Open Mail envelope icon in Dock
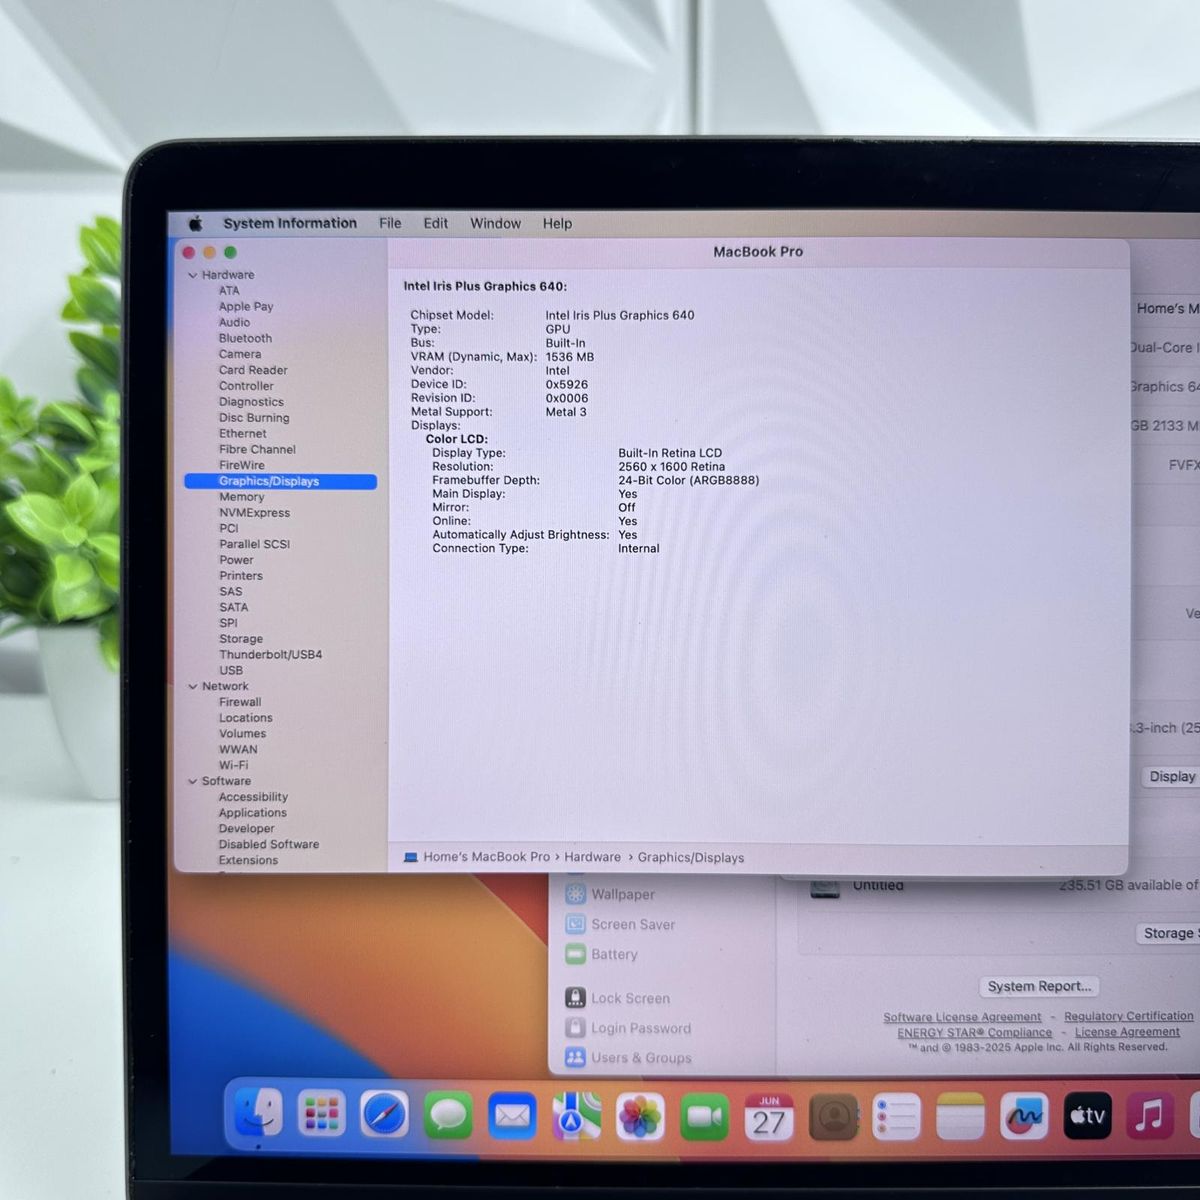 pyautogui.click(x=513, y=1115)
